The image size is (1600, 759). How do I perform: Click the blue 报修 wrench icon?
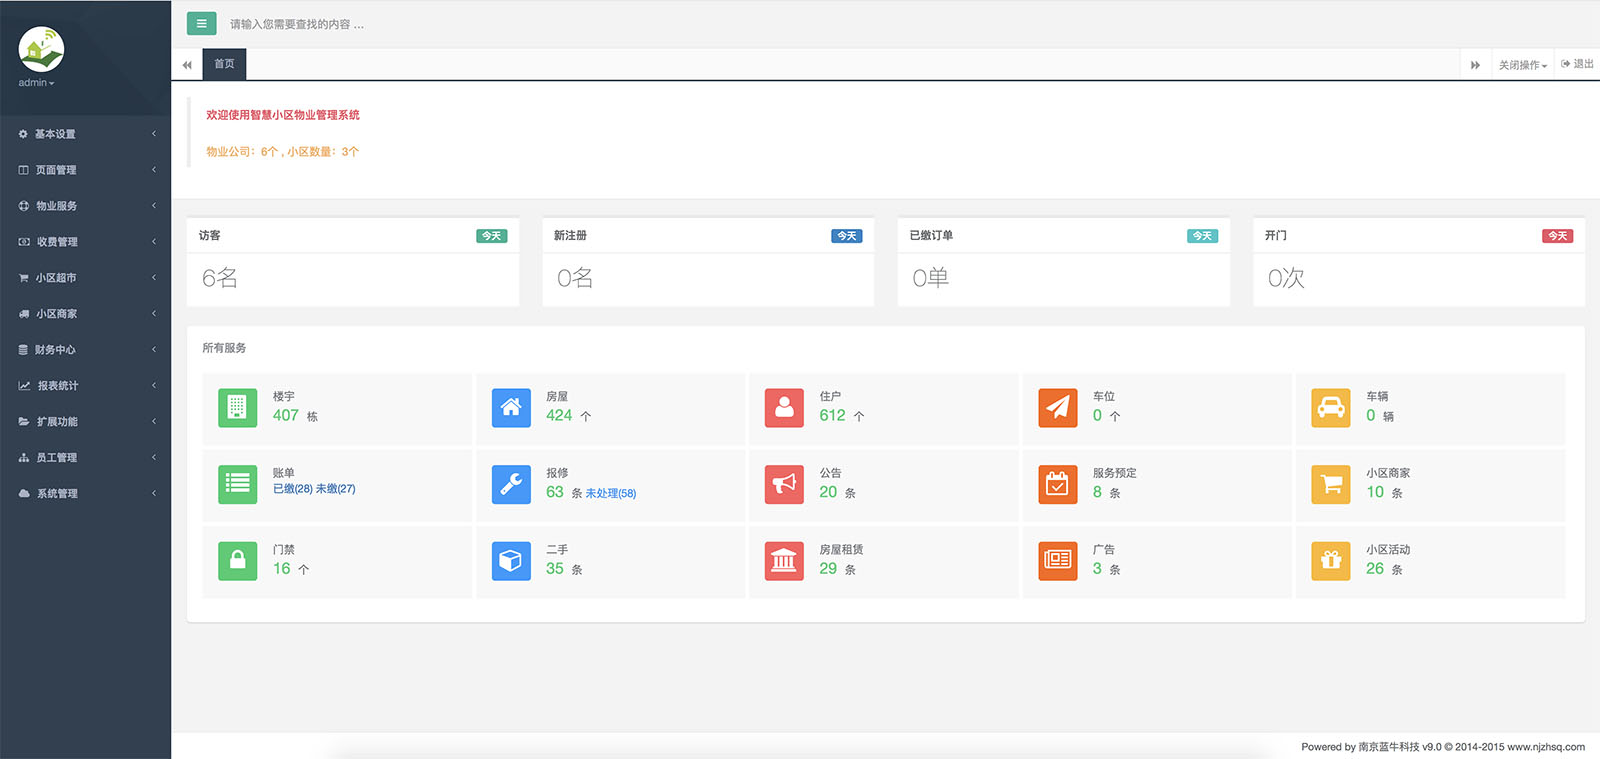tap(511, 484)
